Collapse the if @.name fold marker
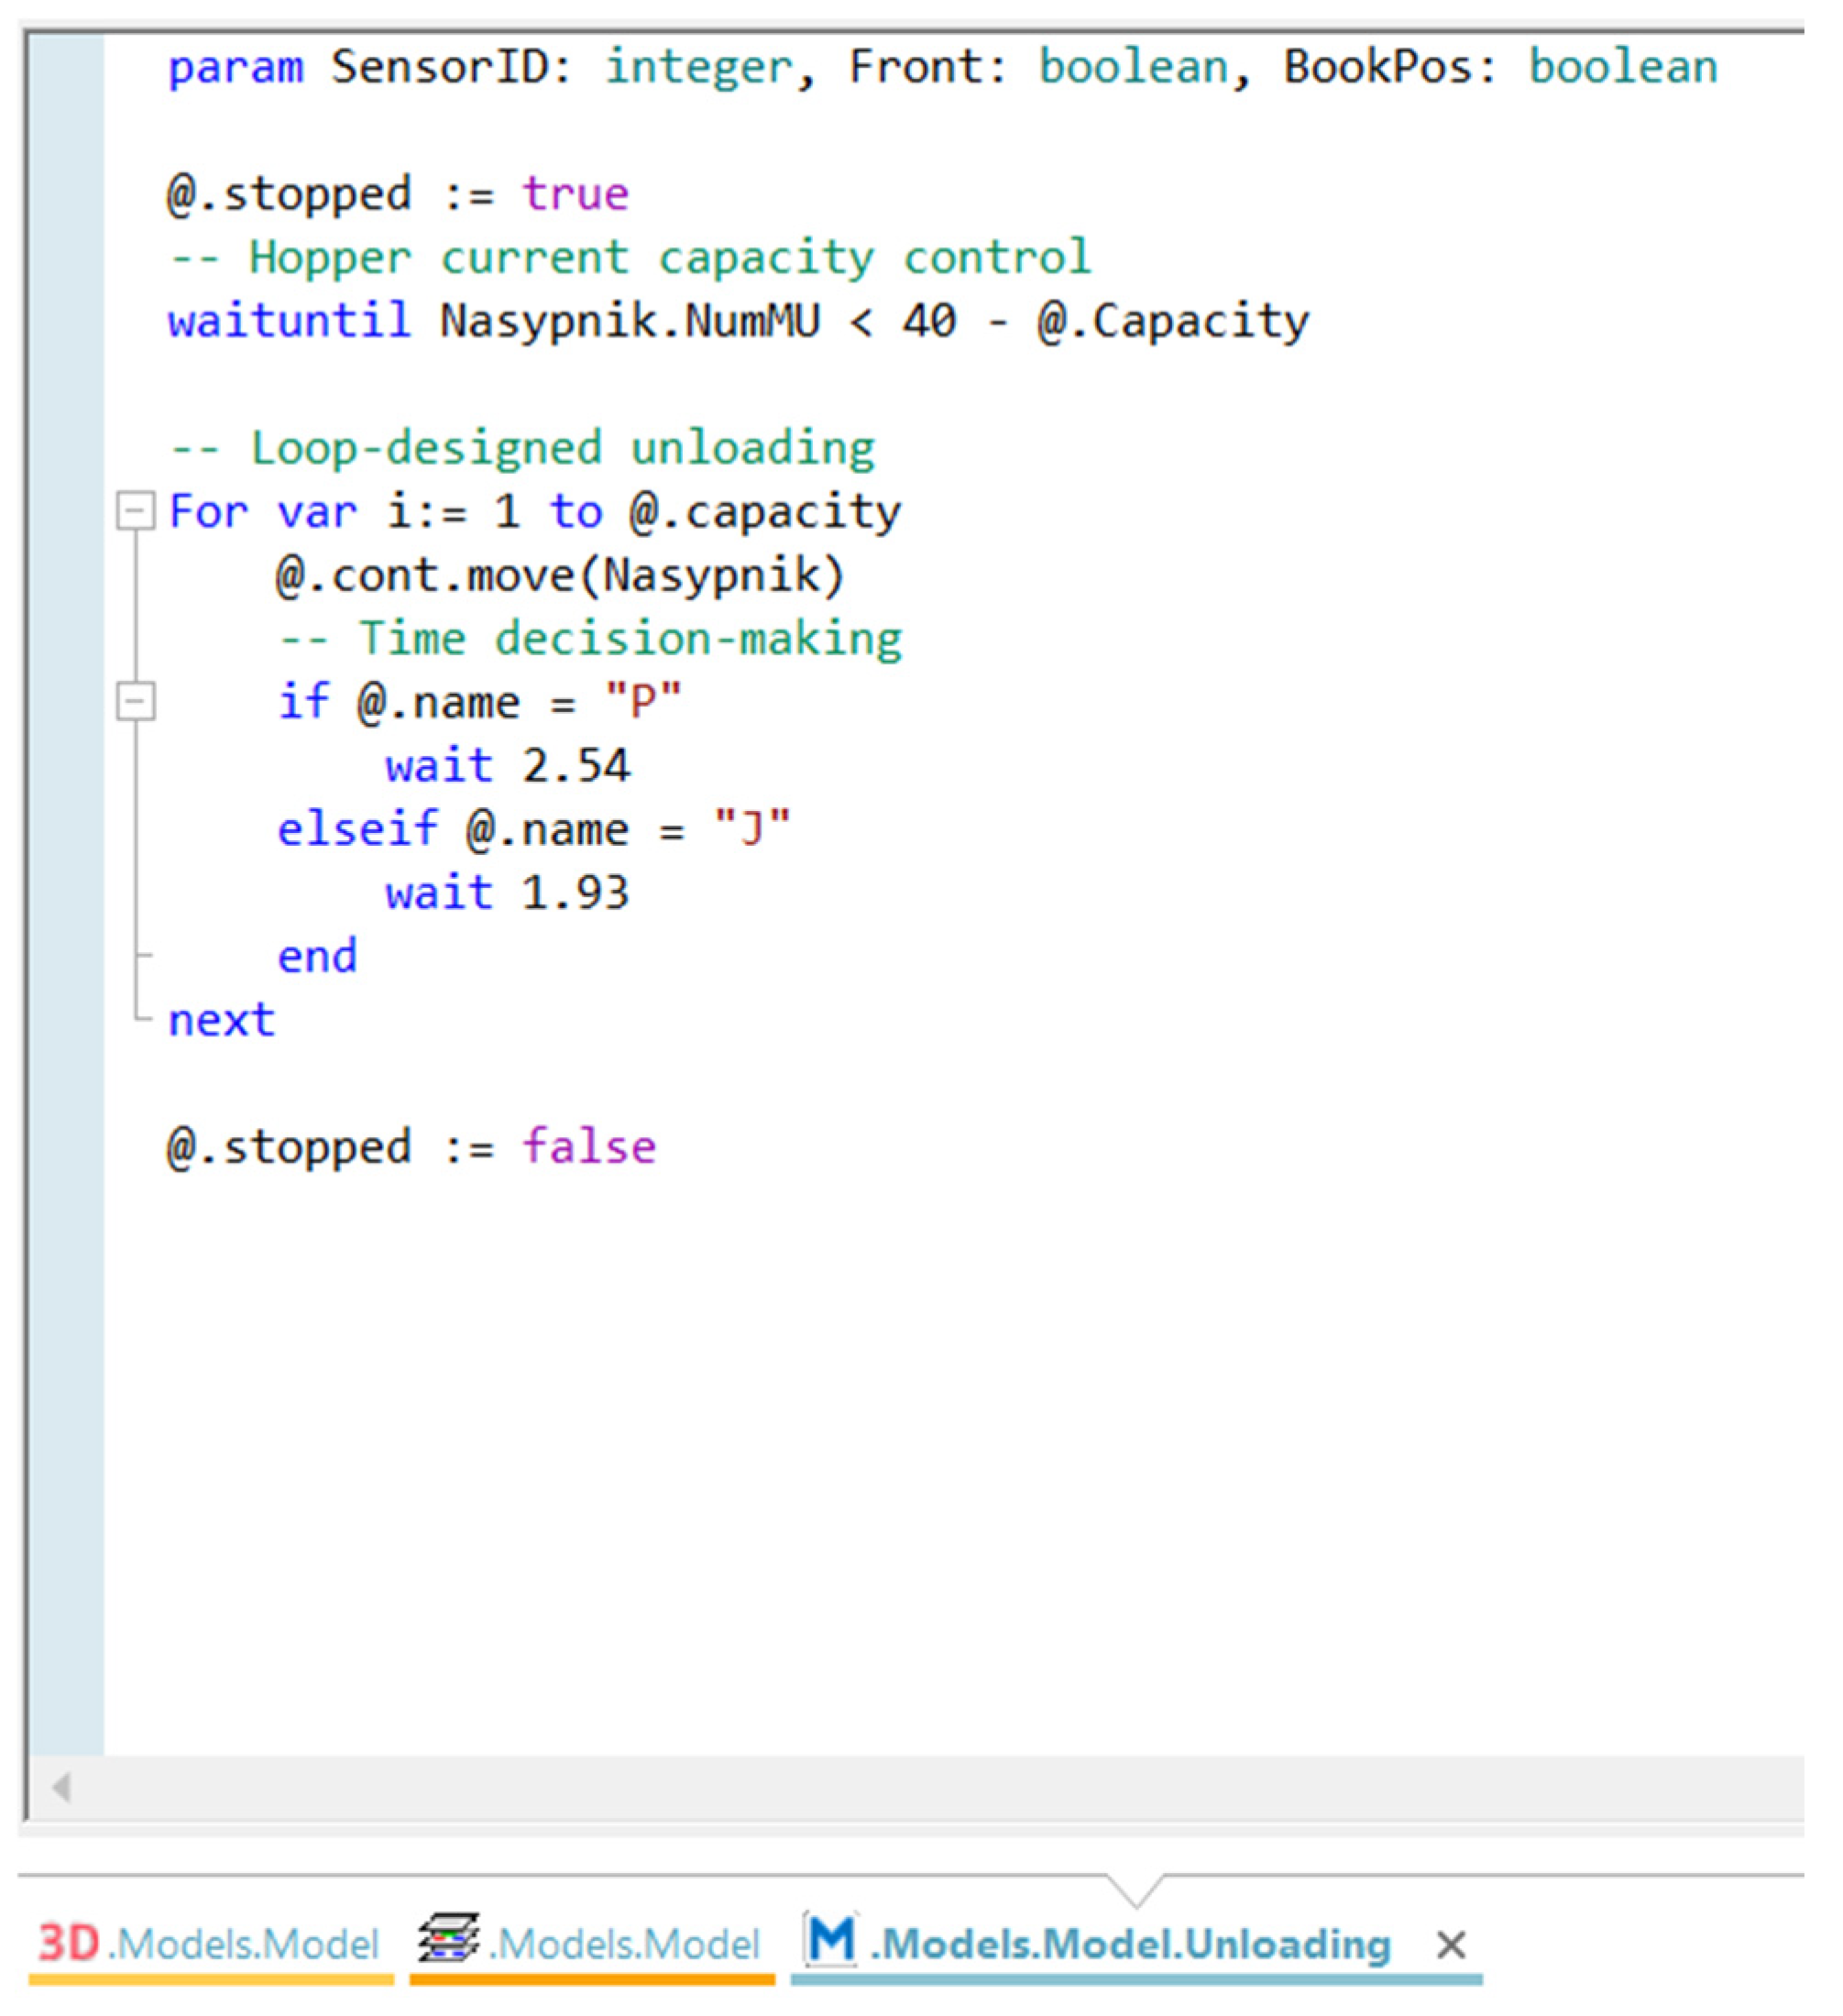Viewport: 1843px width, 2016px height. [x=136, y=701]
